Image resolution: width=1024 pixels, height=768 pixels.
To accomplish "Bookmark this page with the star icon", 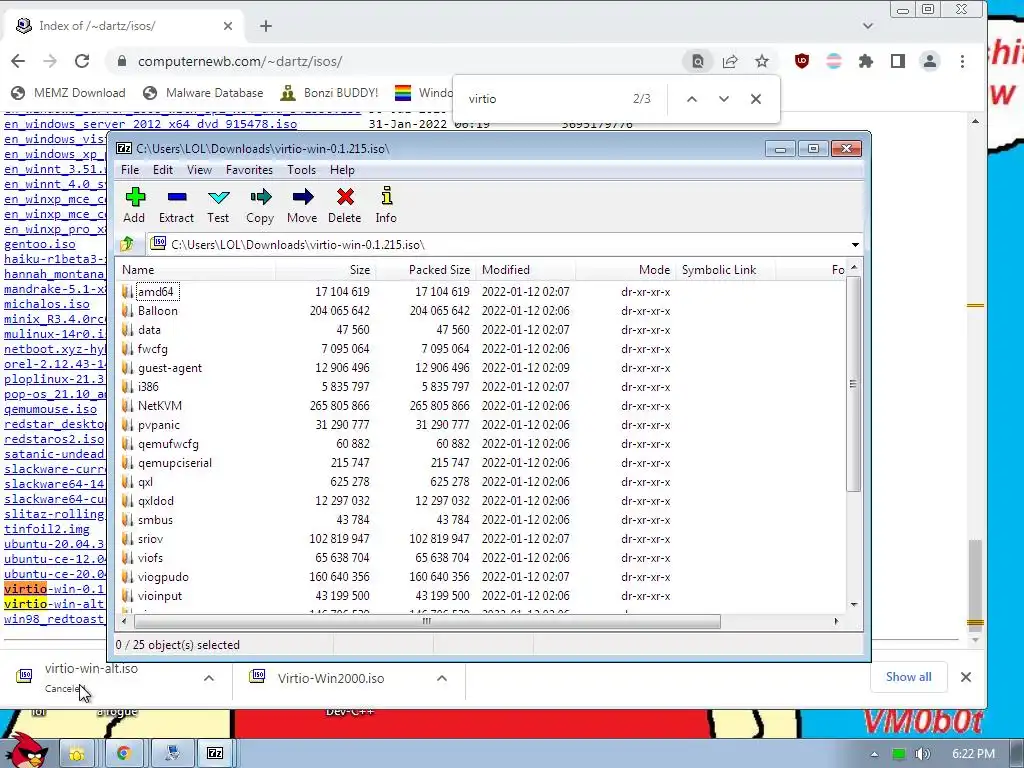I will pos(761,61).
